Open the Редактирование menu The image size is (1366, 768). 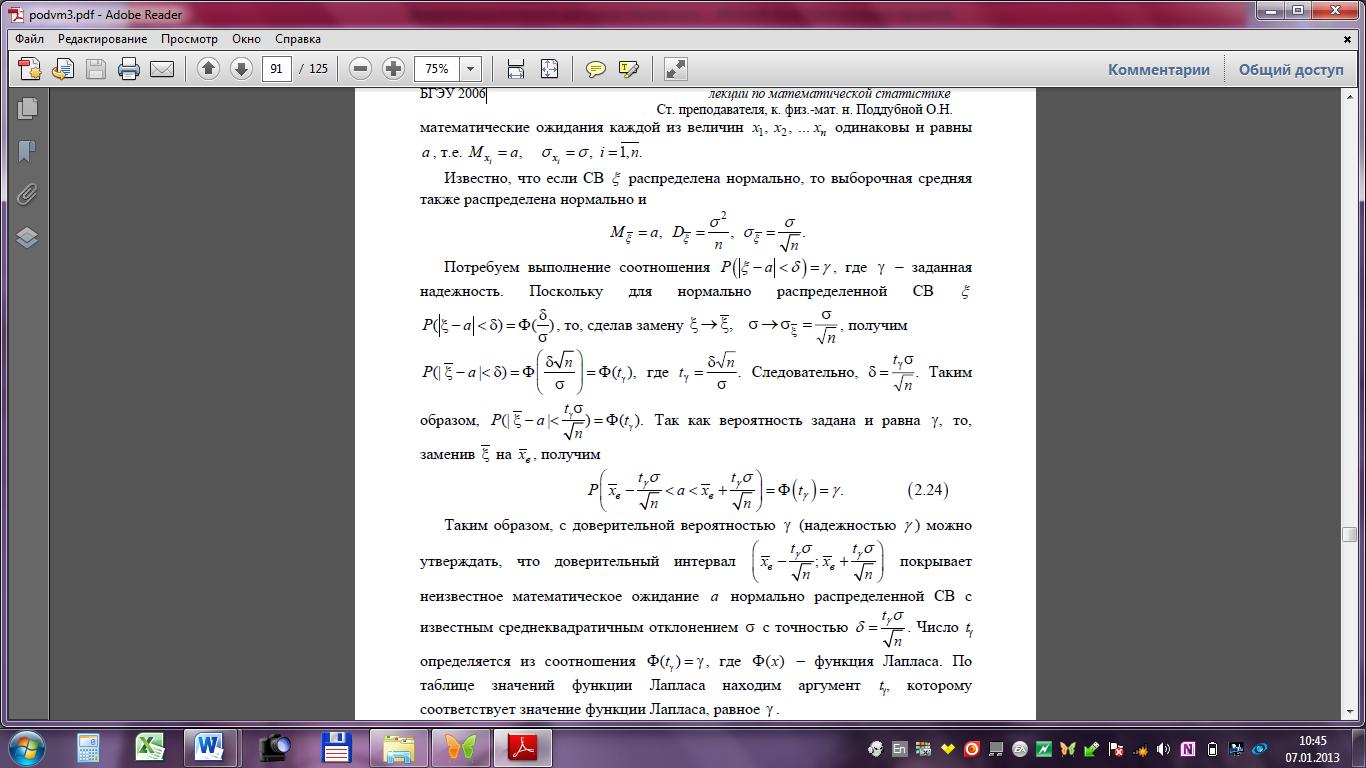coord(102,39)
